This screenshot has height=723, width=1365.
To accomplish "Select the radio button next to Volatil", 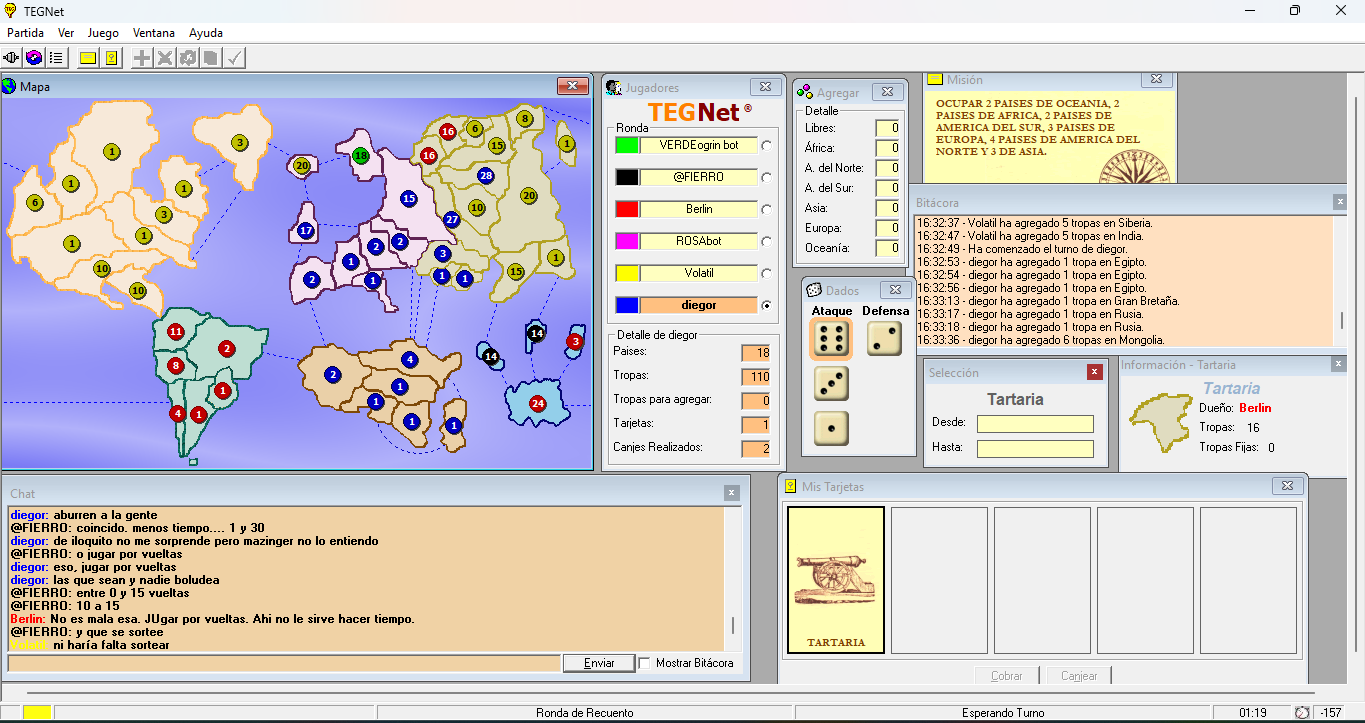I will point(767,274).
